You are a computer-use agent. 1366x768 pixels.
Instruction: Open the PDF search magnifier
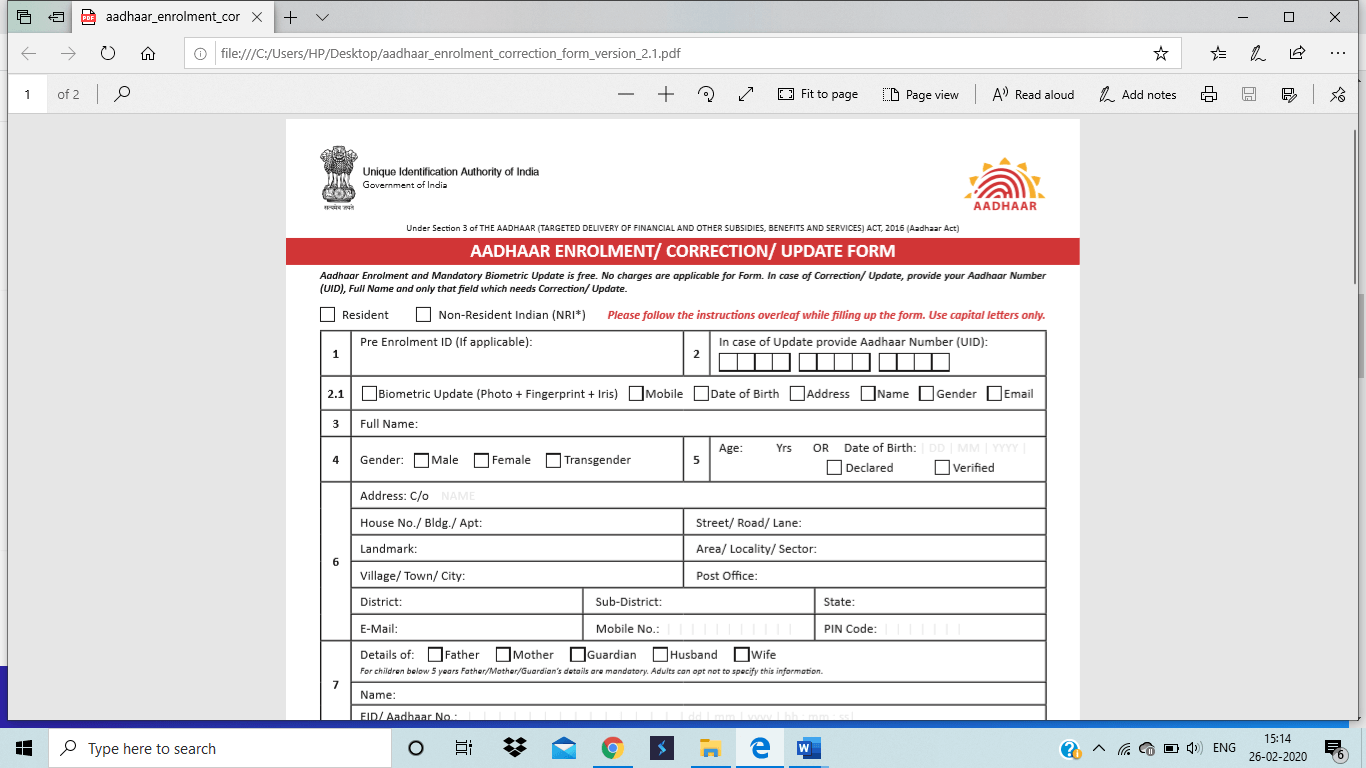point(123,94)
